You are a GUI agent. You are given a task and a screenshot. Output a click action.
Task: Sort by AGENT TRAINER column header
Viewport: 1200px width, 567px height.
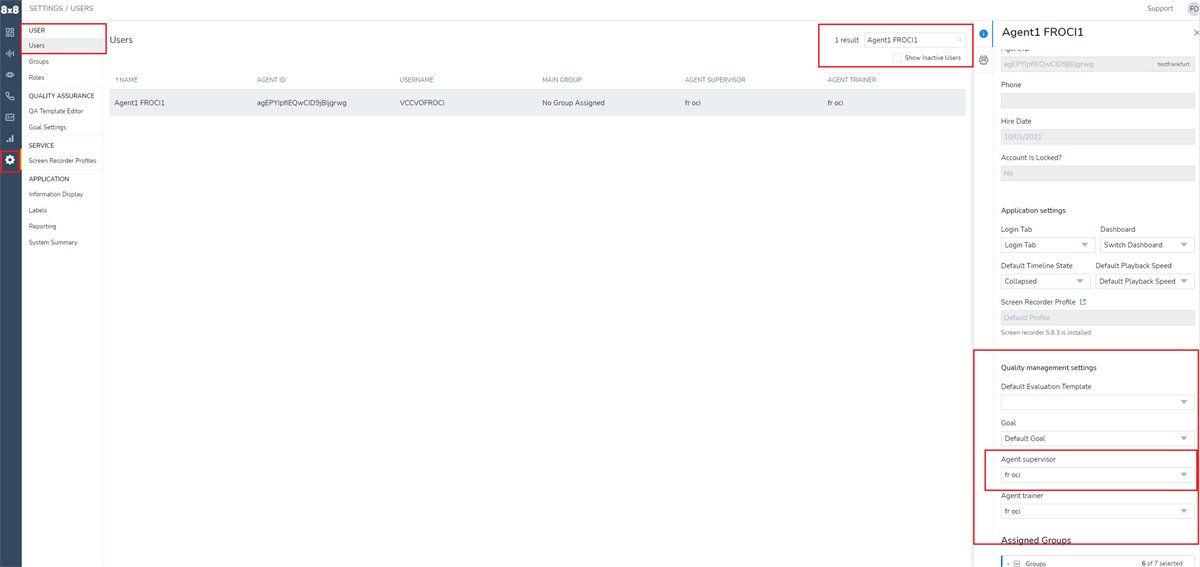coord(852,79)
